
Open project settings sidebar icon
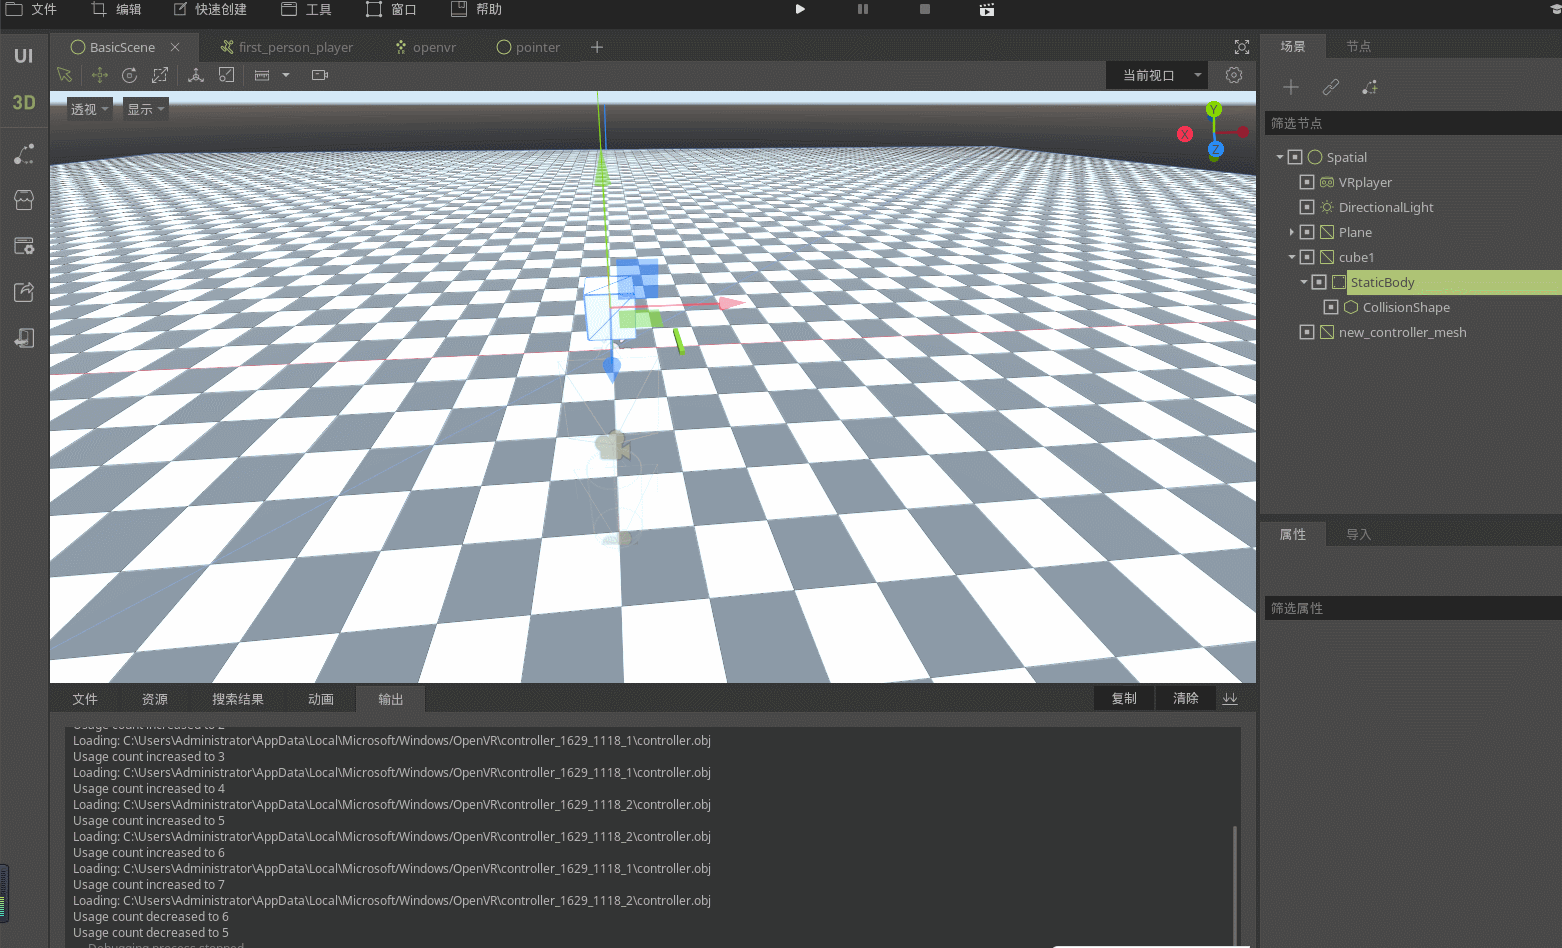coord(24,246)
